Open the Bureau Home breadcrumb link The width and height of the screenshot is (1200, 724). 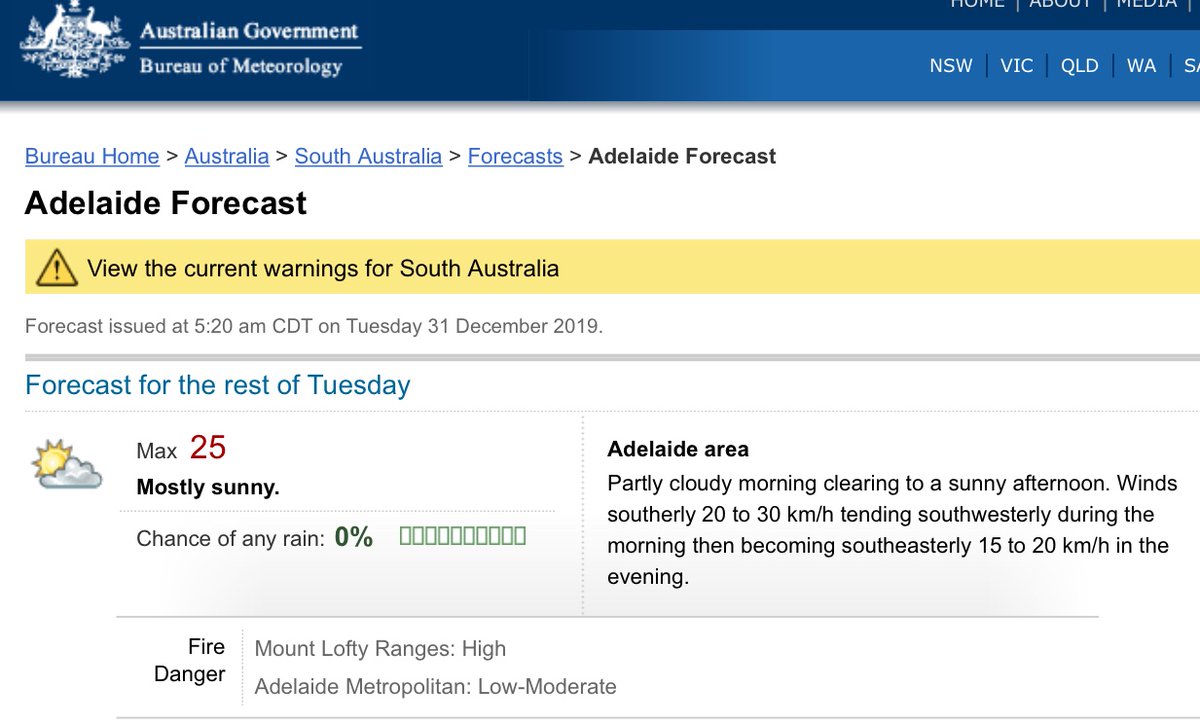(x=91, y=156)
